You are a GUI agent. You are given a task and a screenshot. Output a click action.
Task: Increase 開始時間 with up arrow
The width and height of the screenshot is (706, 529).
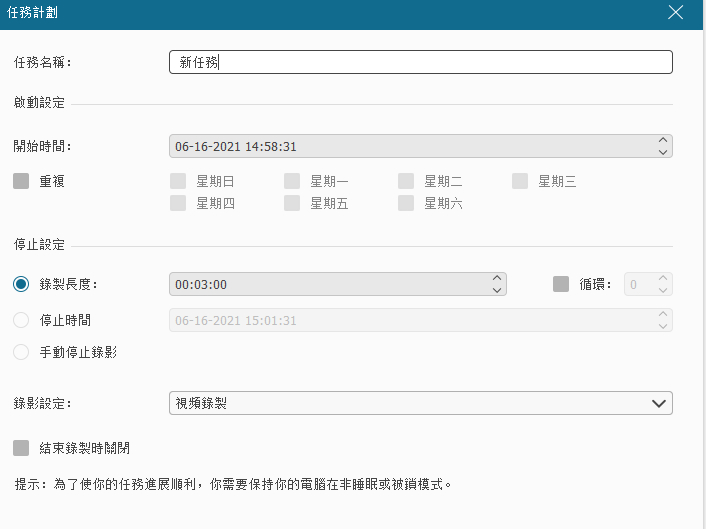663,140
